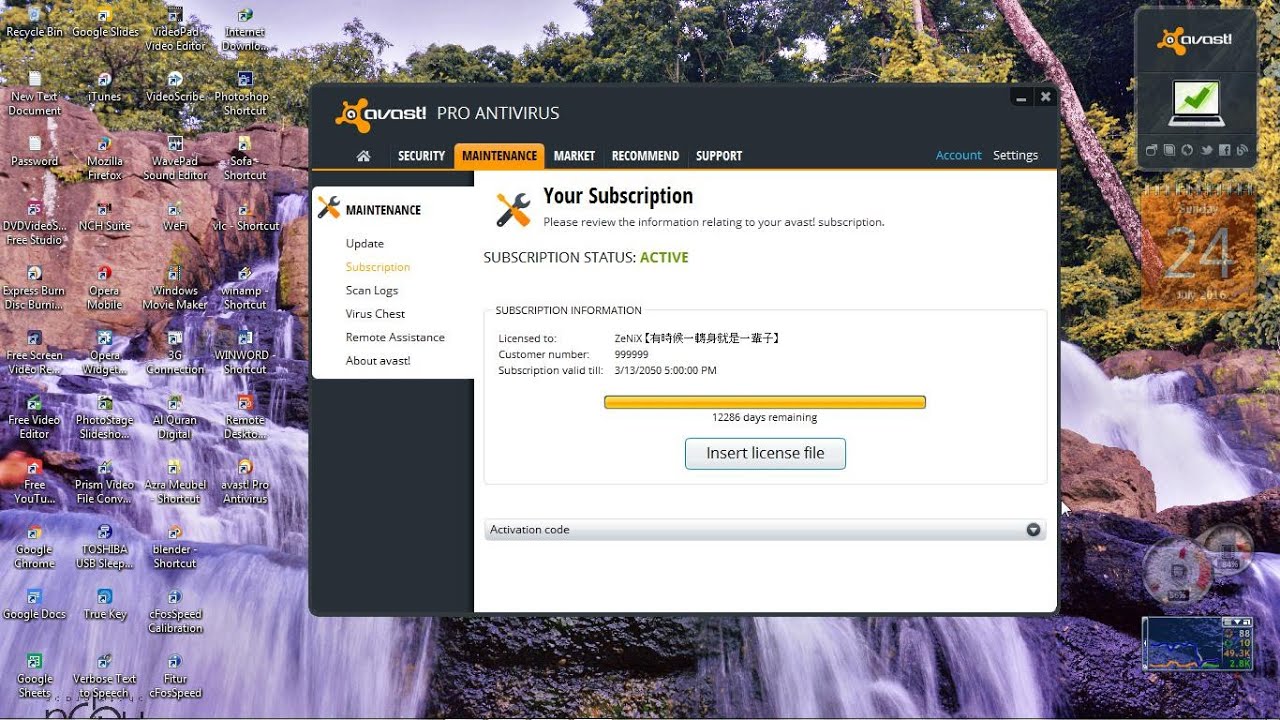Open the SECURITY tab
The height and width of the screenshot is (720, 1280).
pyautogui.click(x=421, y=156)
